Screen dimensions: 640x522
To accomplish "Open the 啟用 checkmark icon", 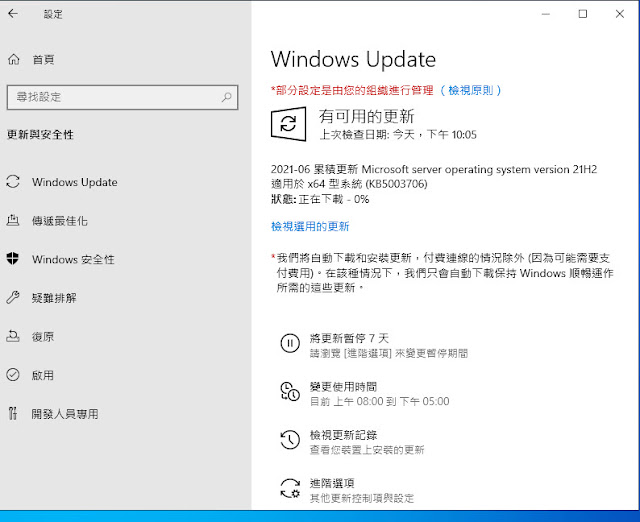I will coord(13,375).
